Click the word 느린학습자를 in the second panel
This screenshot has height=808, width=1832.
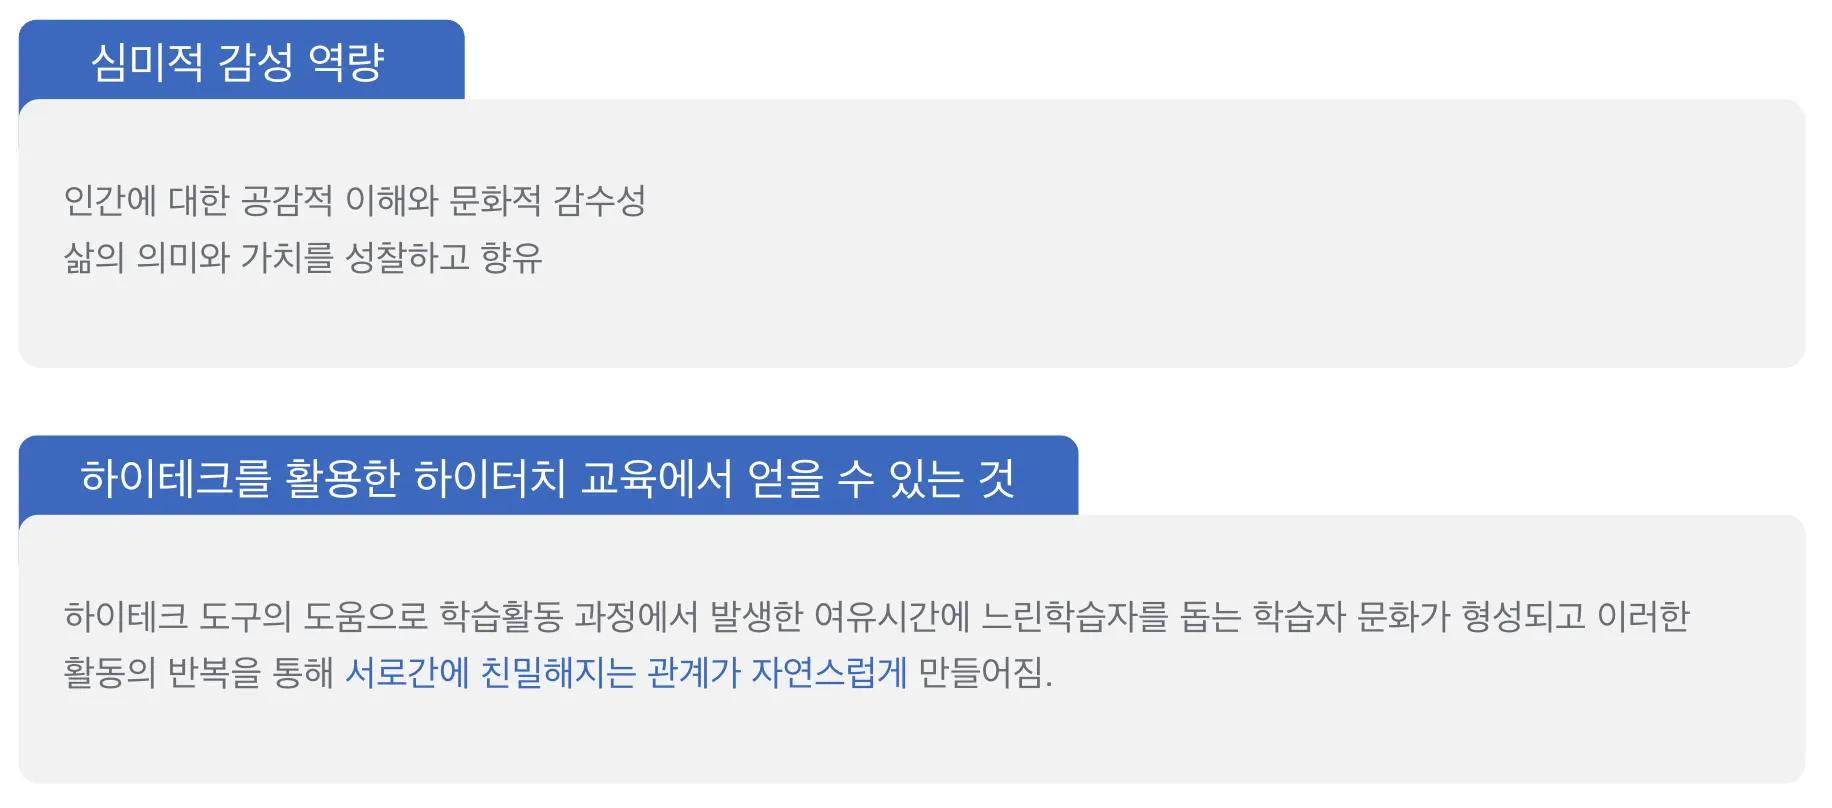(1074, 616)
